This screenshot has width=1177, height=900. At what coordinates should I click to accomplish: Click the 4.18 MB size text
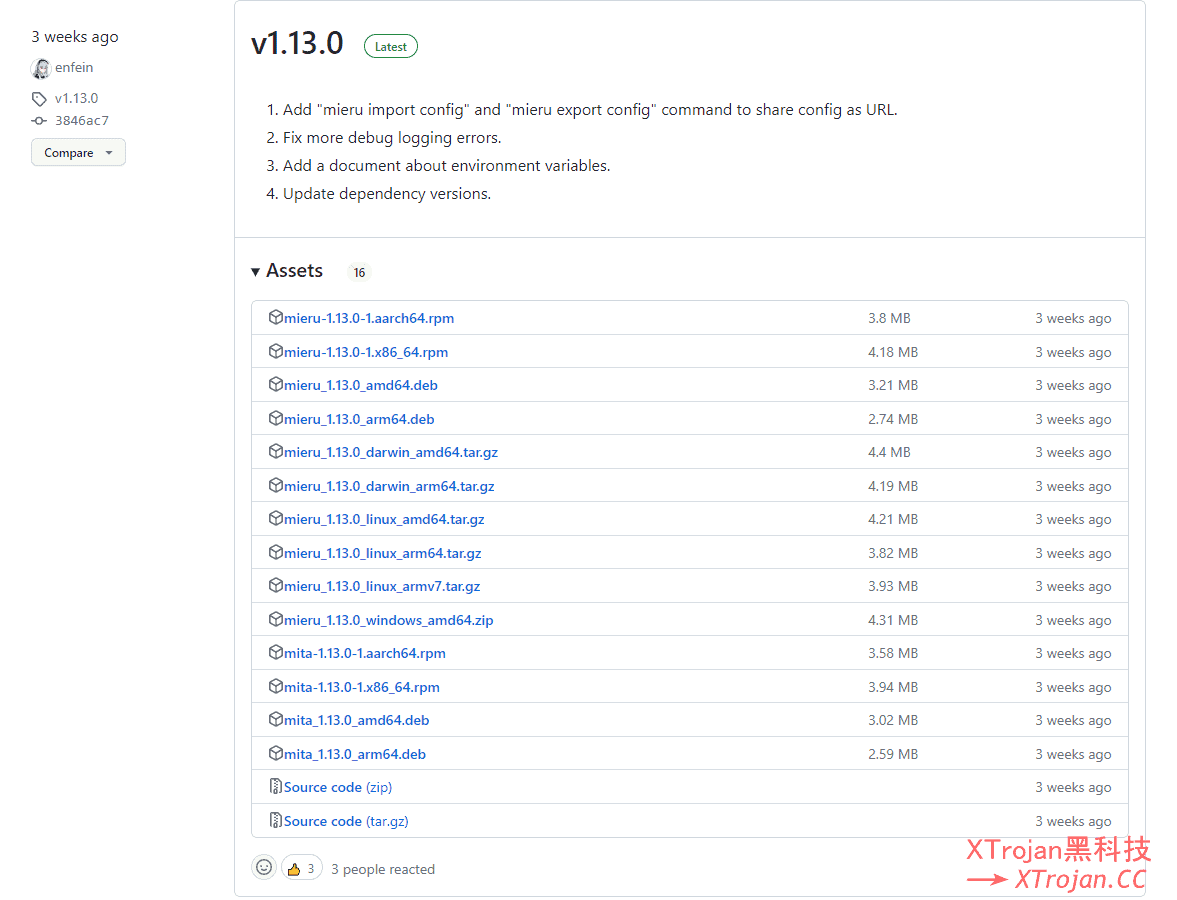[x=893, y=352]
